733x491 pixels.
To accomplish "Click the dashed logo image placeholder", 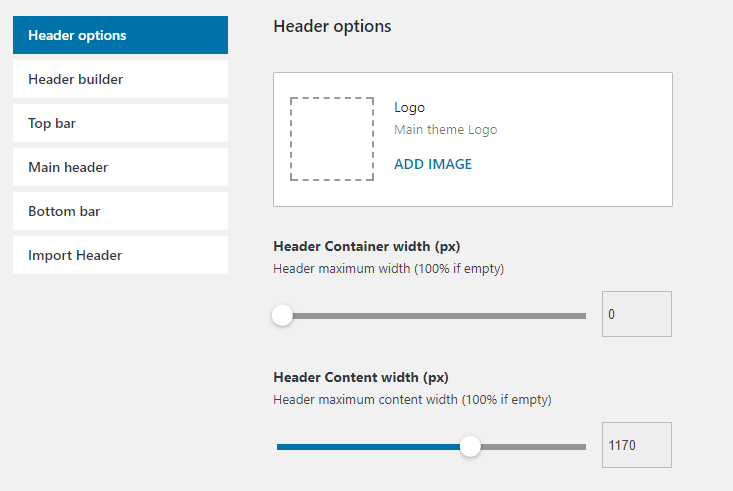I will coord(332,139).
